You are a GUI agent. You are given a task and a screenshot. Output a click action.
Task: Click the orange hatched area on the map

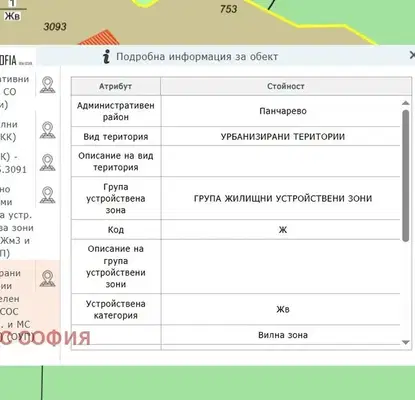point(100,38)
